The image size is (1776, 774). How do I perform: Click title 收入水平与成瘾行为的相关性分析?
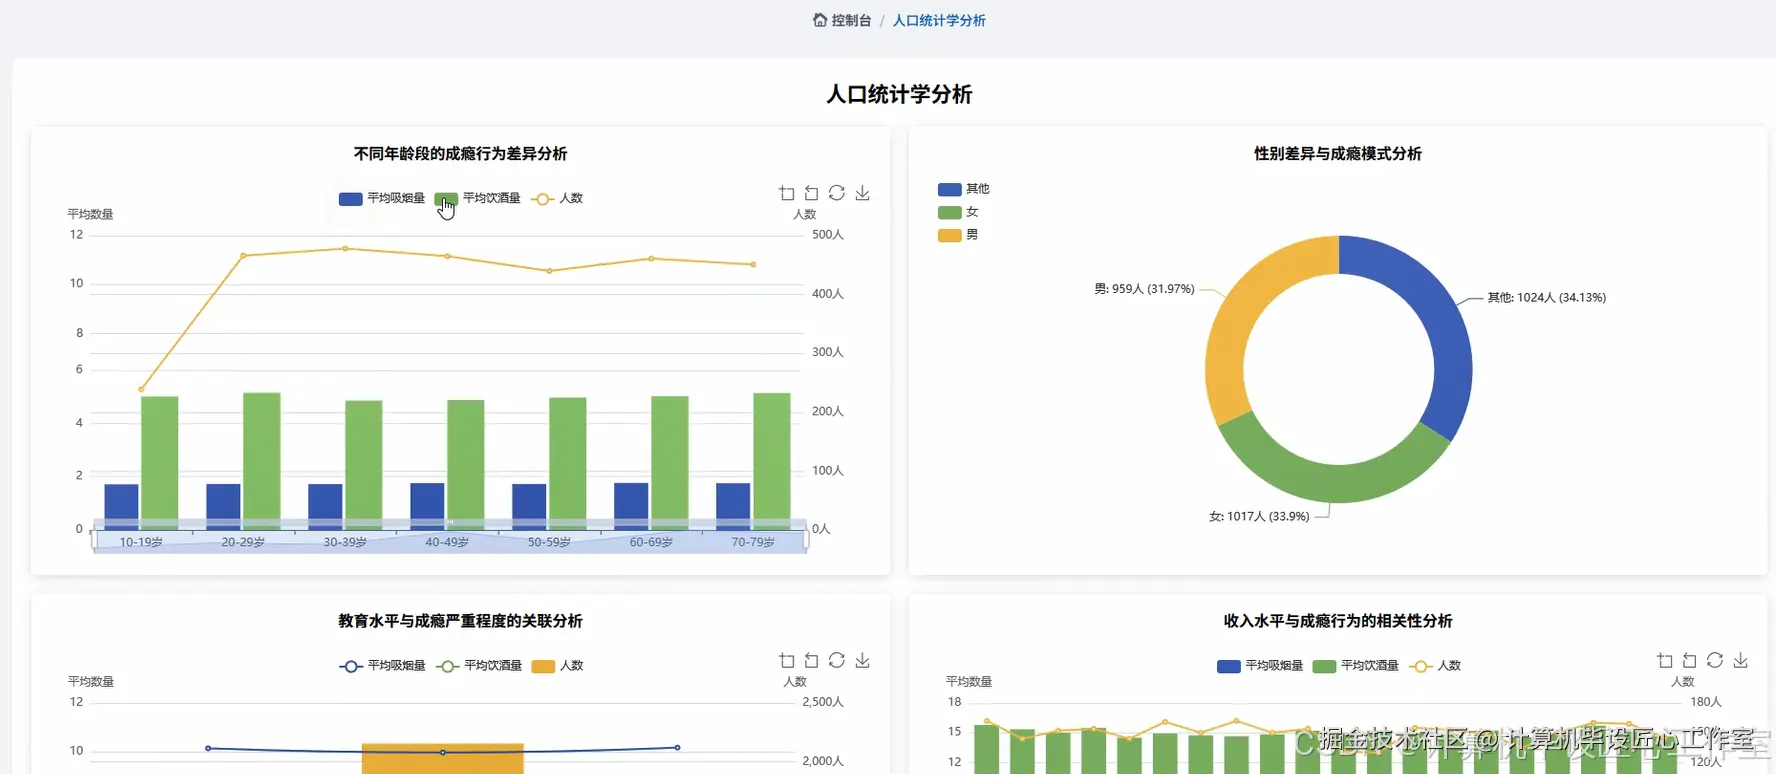coord(1338,621)
